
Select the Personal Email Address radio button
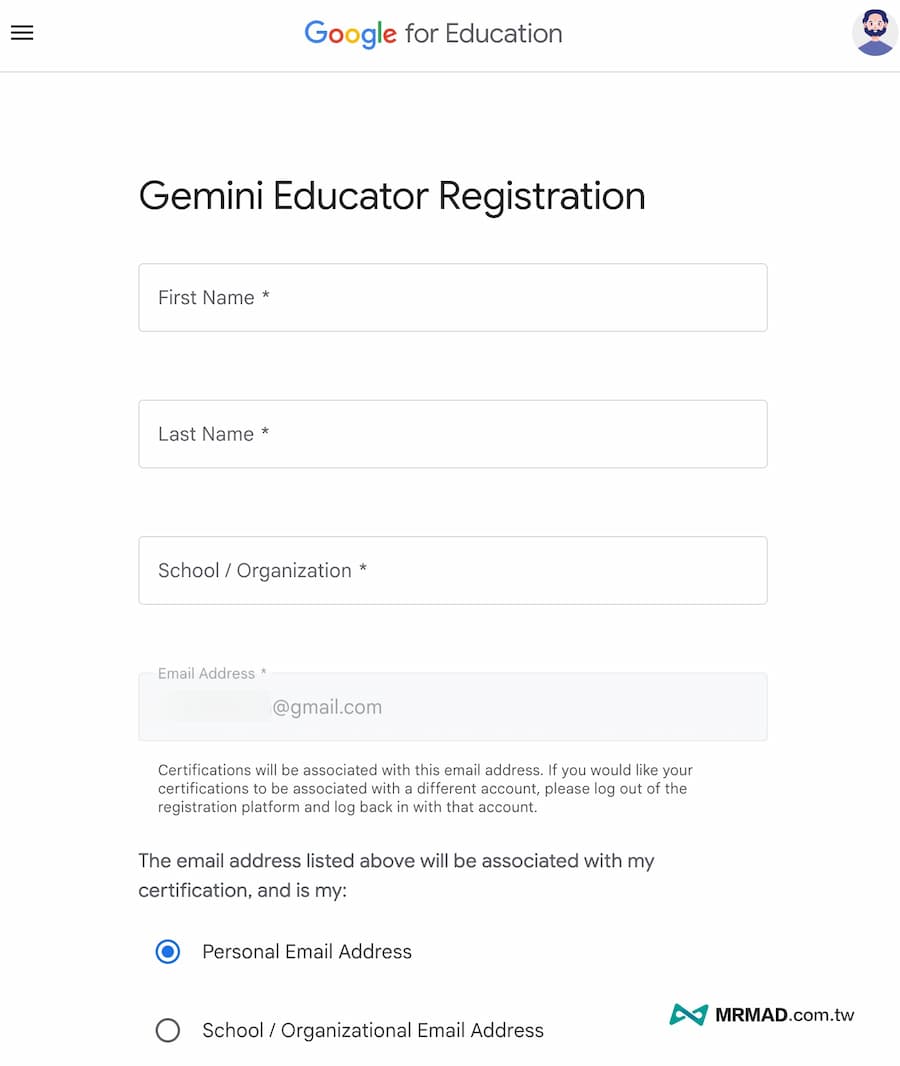(167, 951)
